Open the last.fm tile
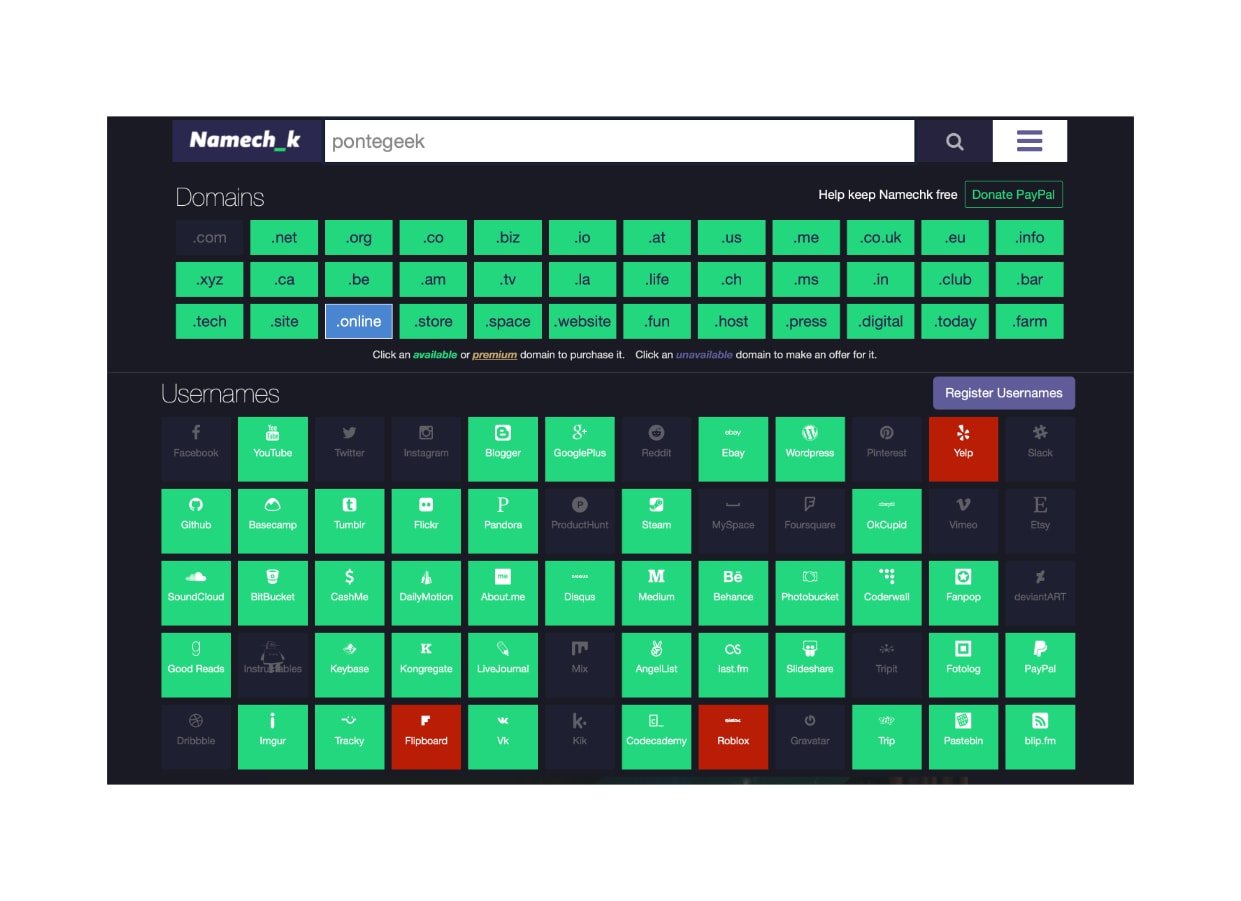This screenshot has height=901, width=1241. pyautogui.click(x=733, y=666)
